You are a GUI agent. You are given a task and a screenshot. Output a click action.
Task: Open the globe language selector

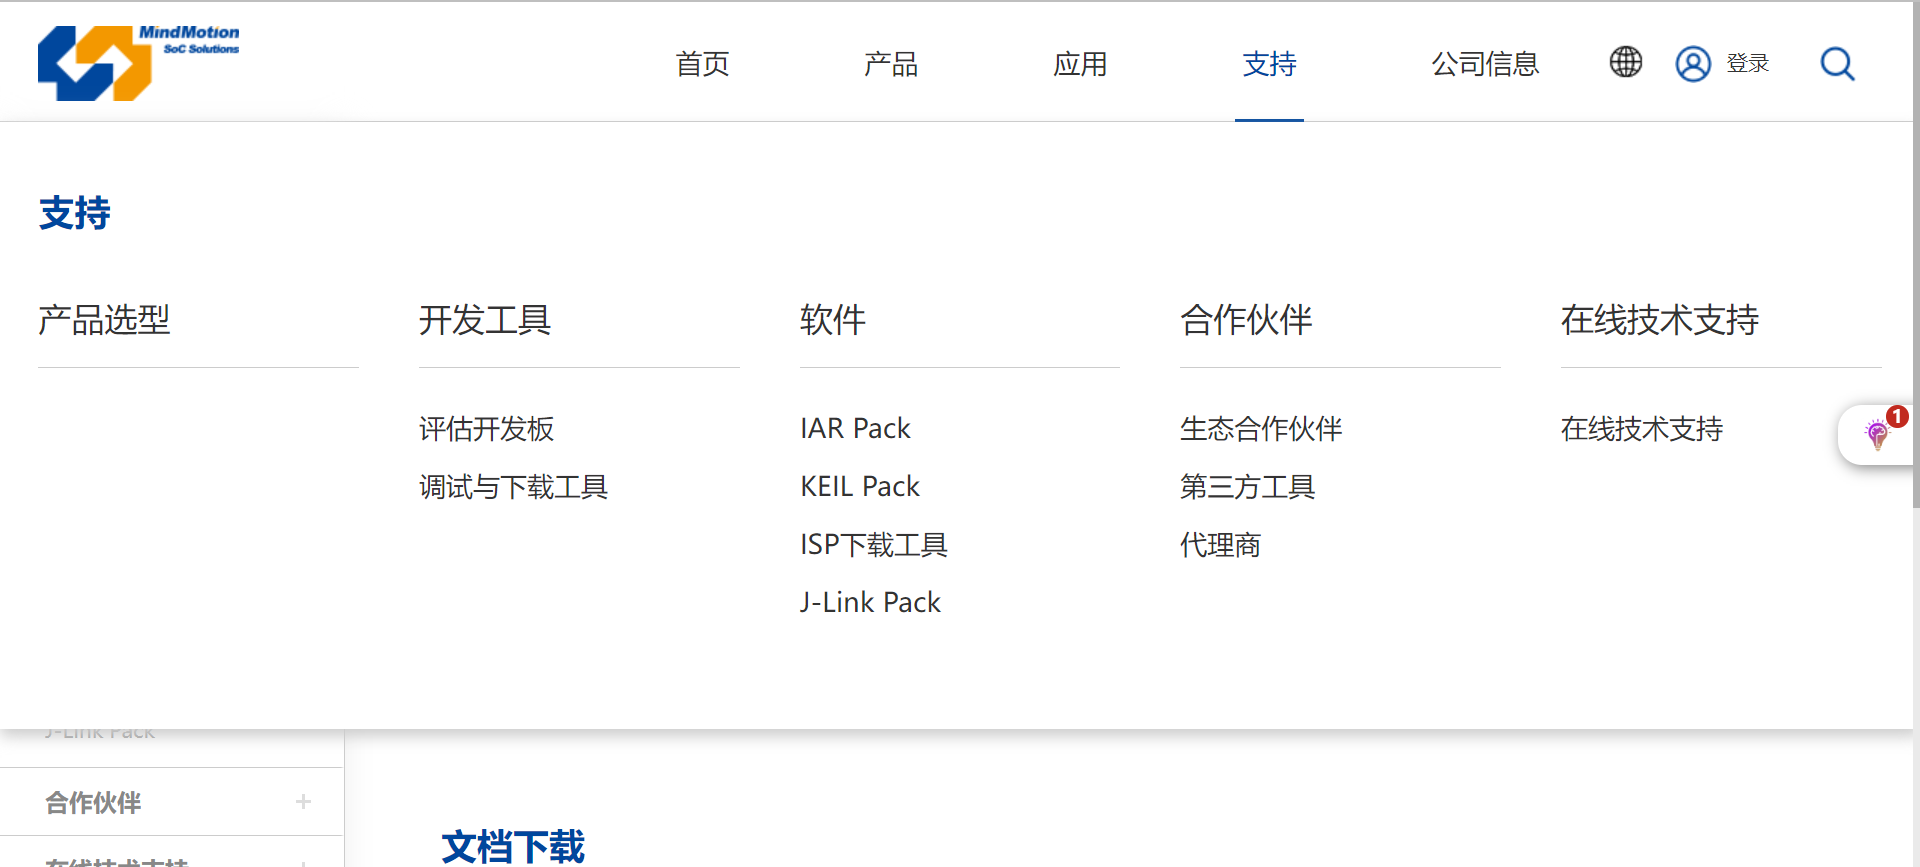coord(1625,62)
